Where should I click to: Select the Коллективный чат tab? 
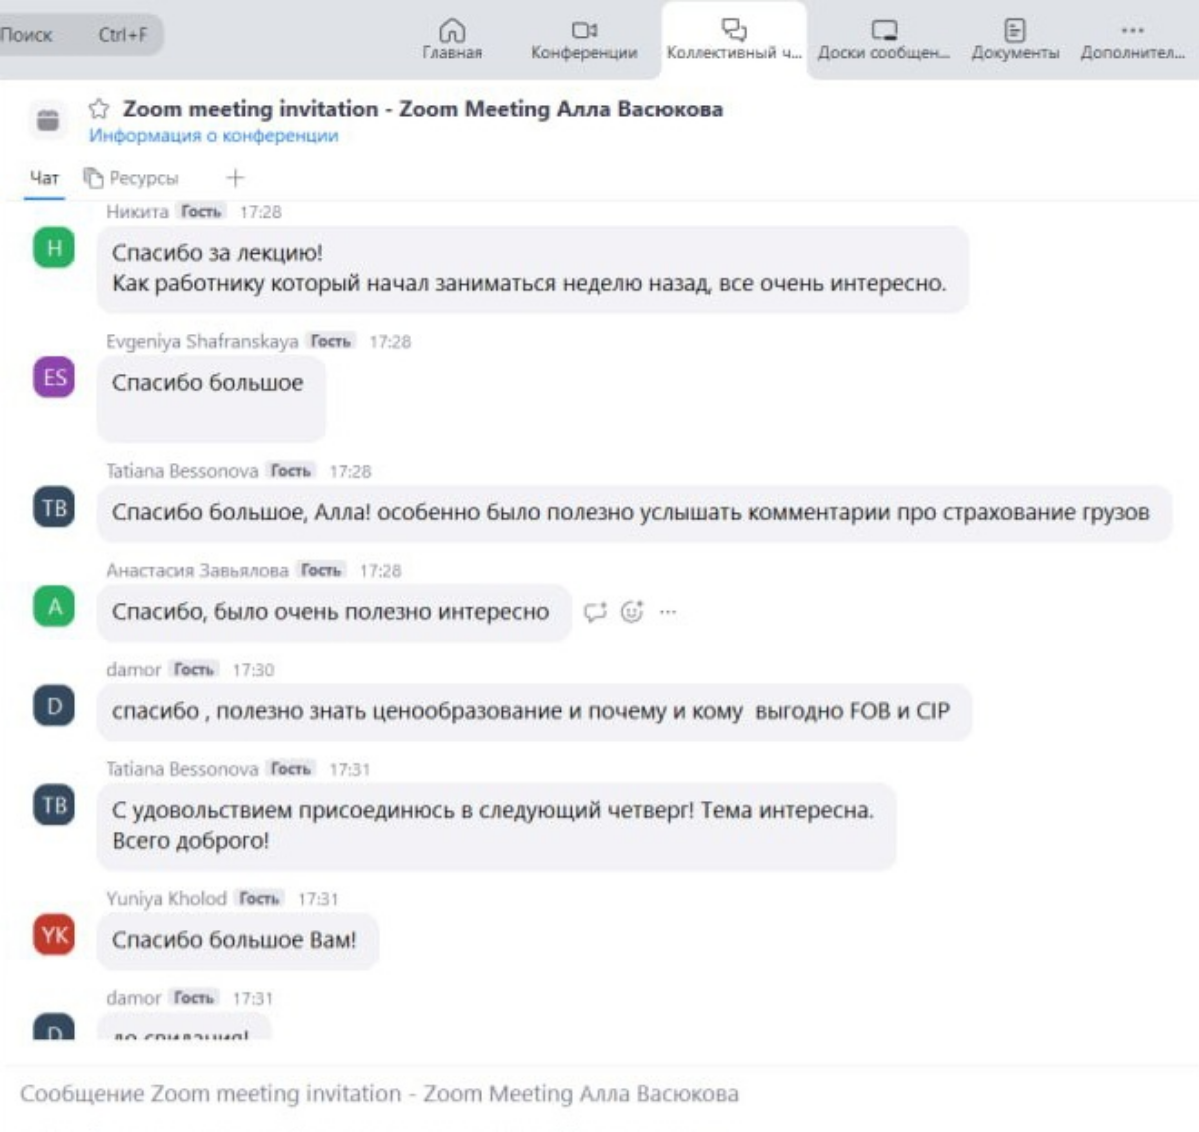coord(733,40)
